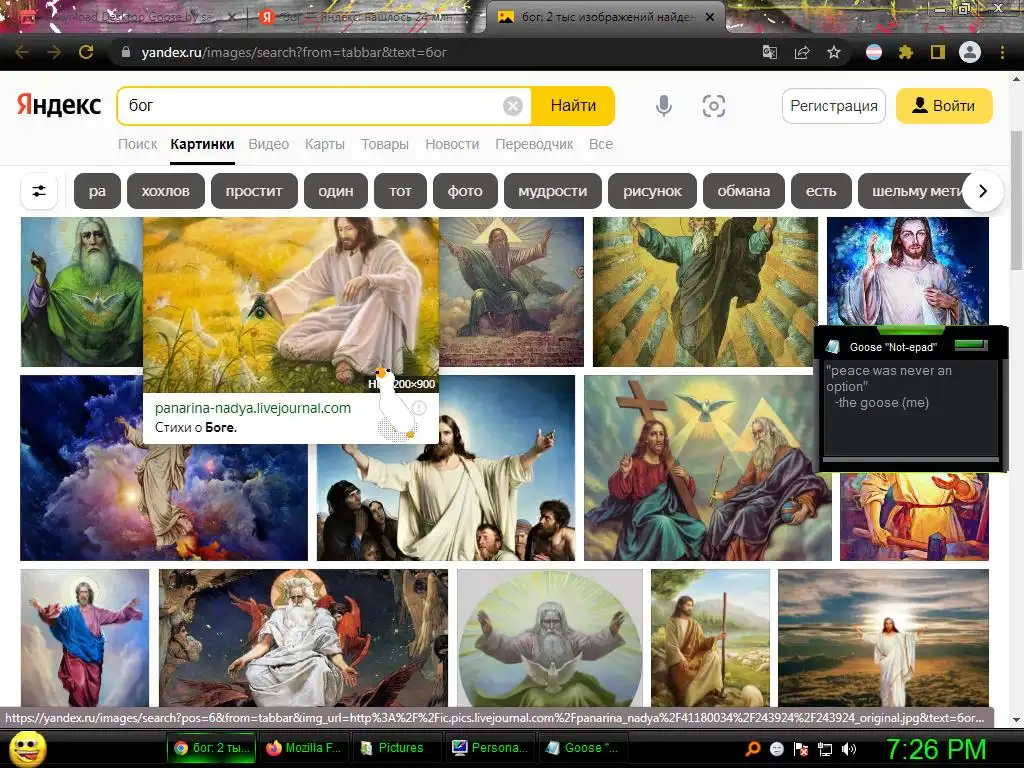Screen dimensions: 1024x768
Task: Open the Товары section
Action: (x=385, y=144)
